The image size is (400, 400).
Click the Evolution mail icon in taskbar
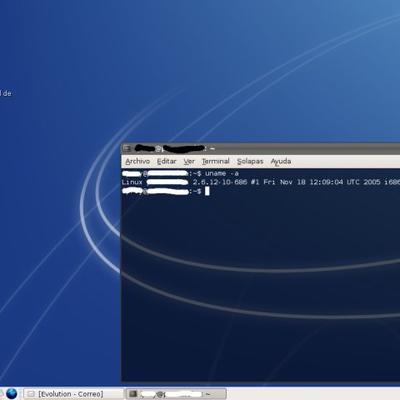point(31,394)
